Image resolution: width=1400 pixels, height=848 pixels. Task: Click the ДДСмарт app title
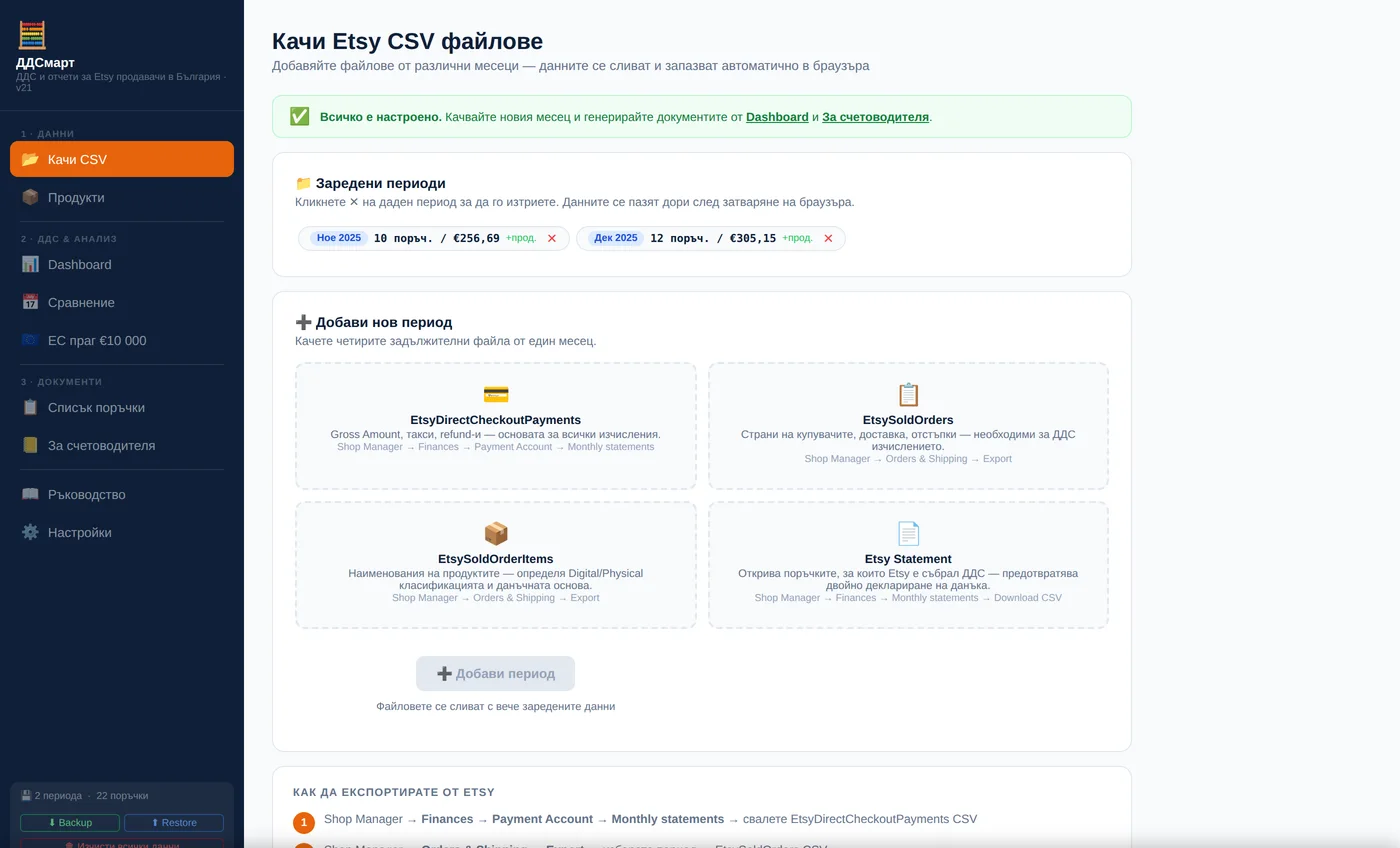(x=45, y=62)
